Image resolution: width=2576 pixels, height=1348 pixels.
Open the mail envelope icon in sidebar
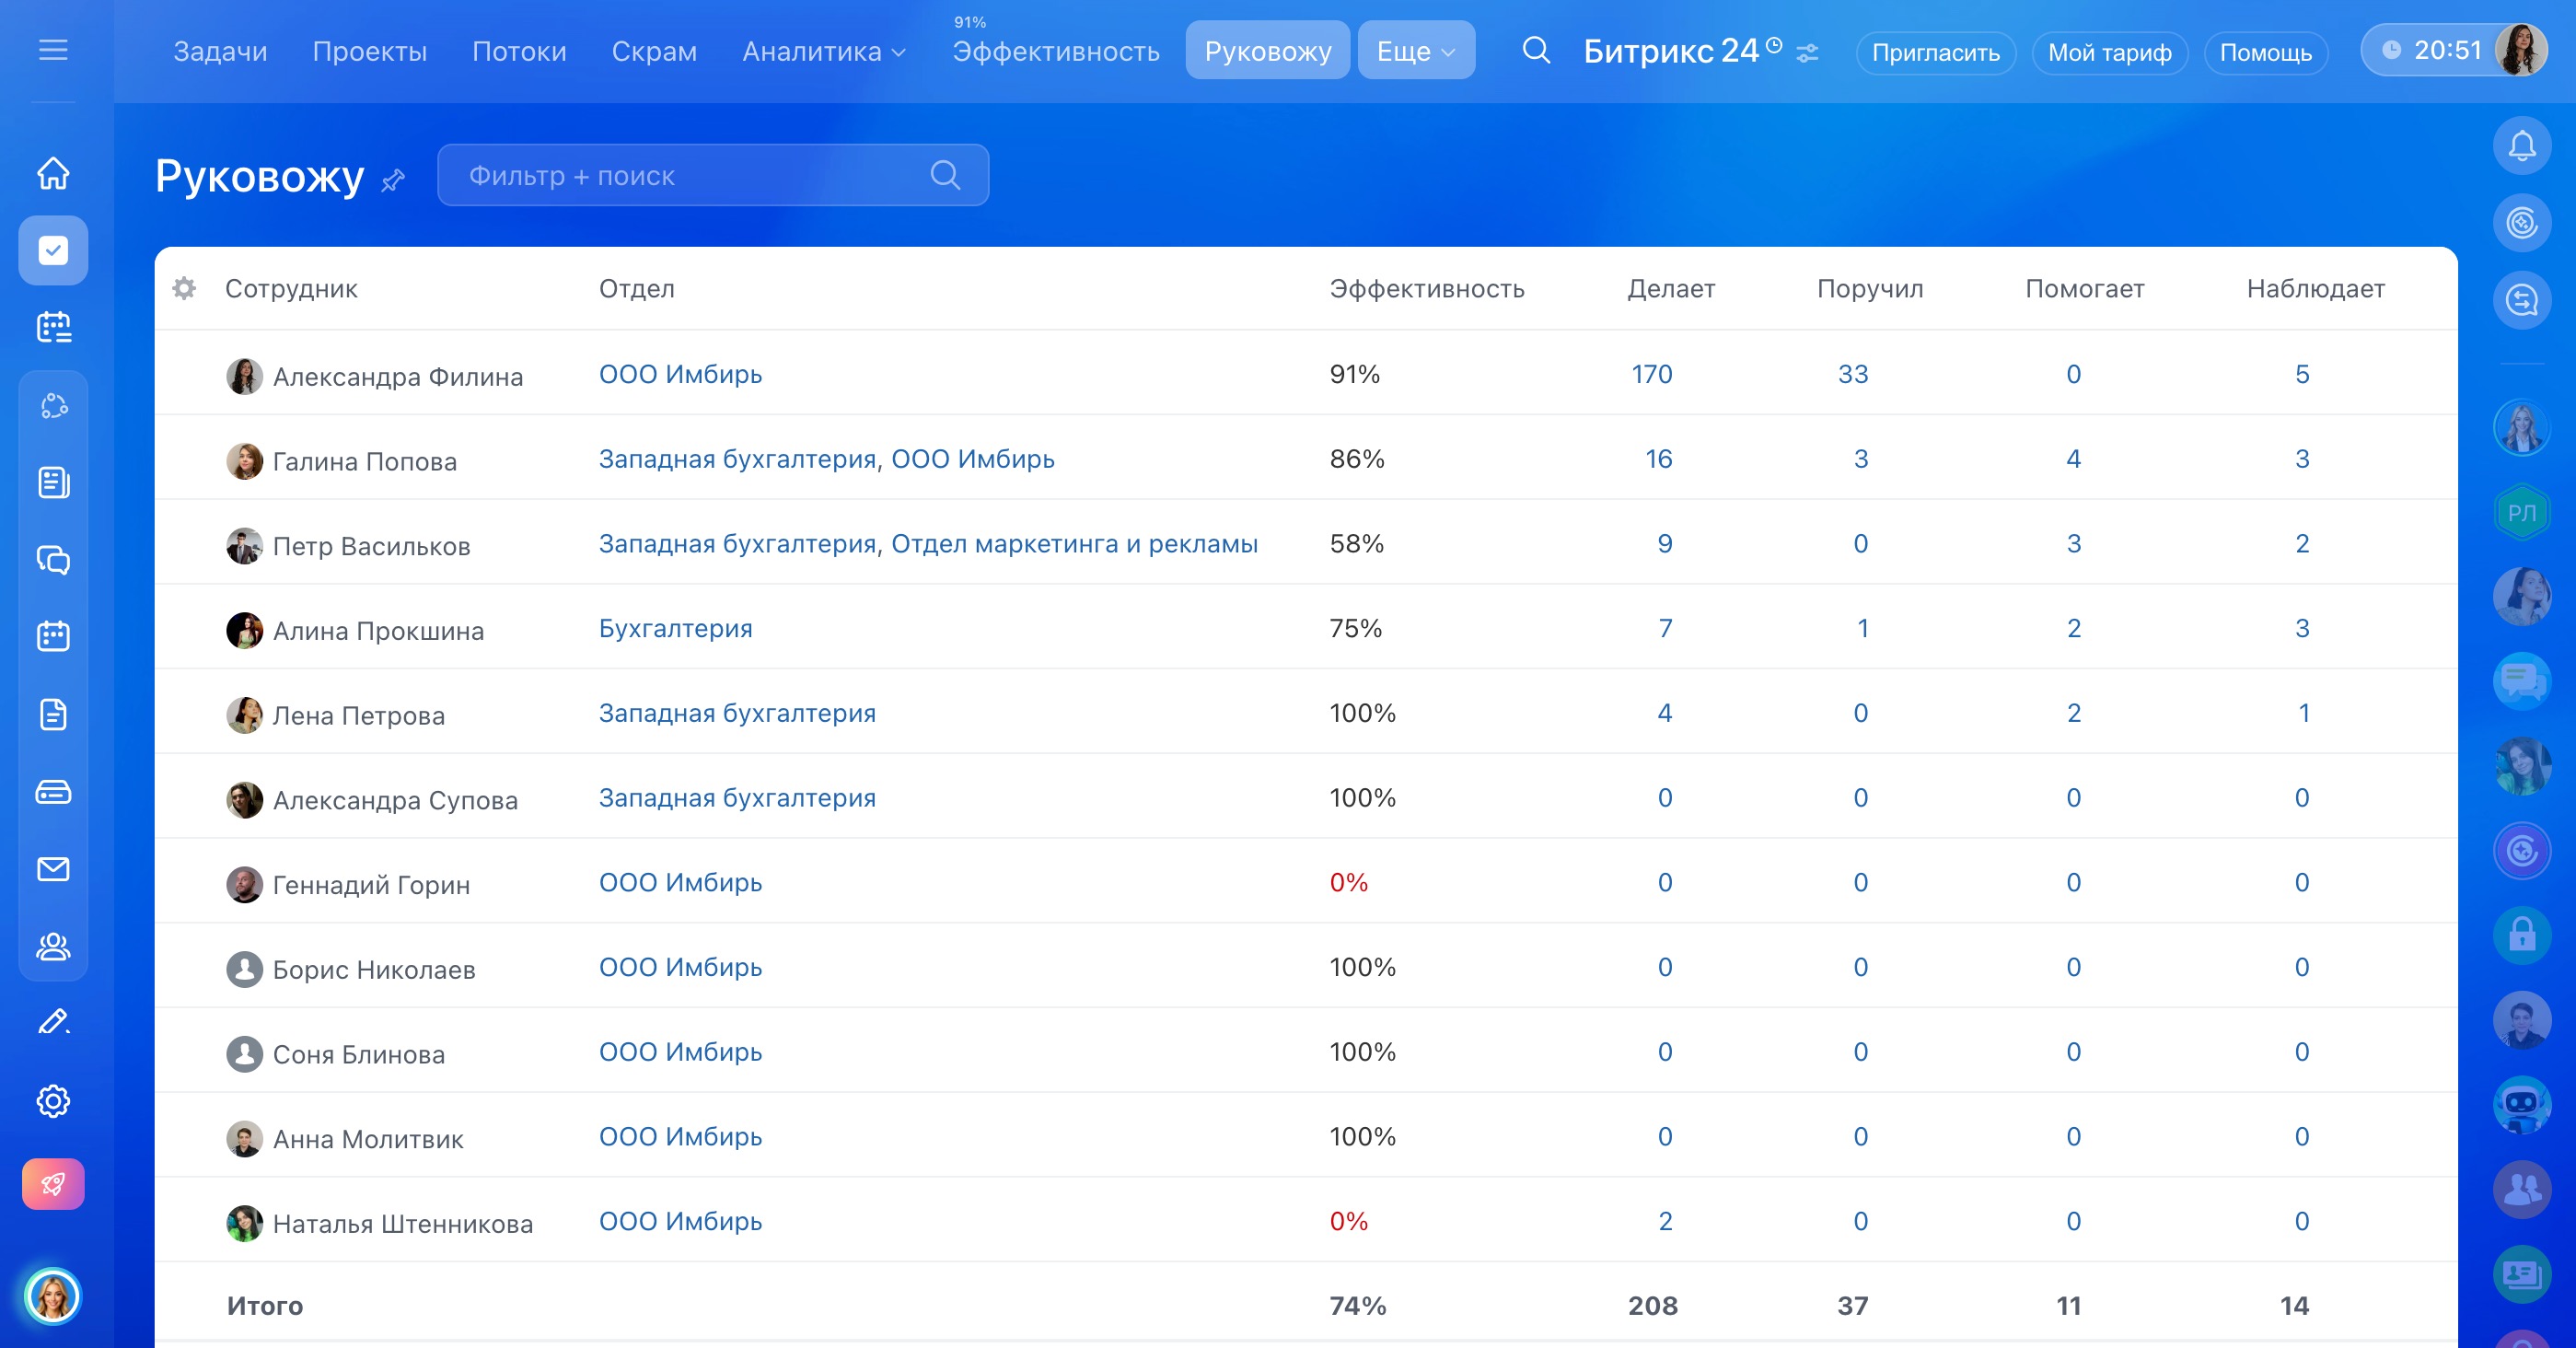click(53, 869)
